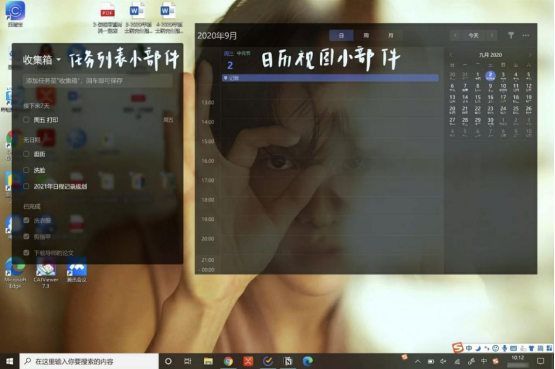Open Notion from the taskbar
The height and width of the screenshot is (369, 555).
[288, 361]
